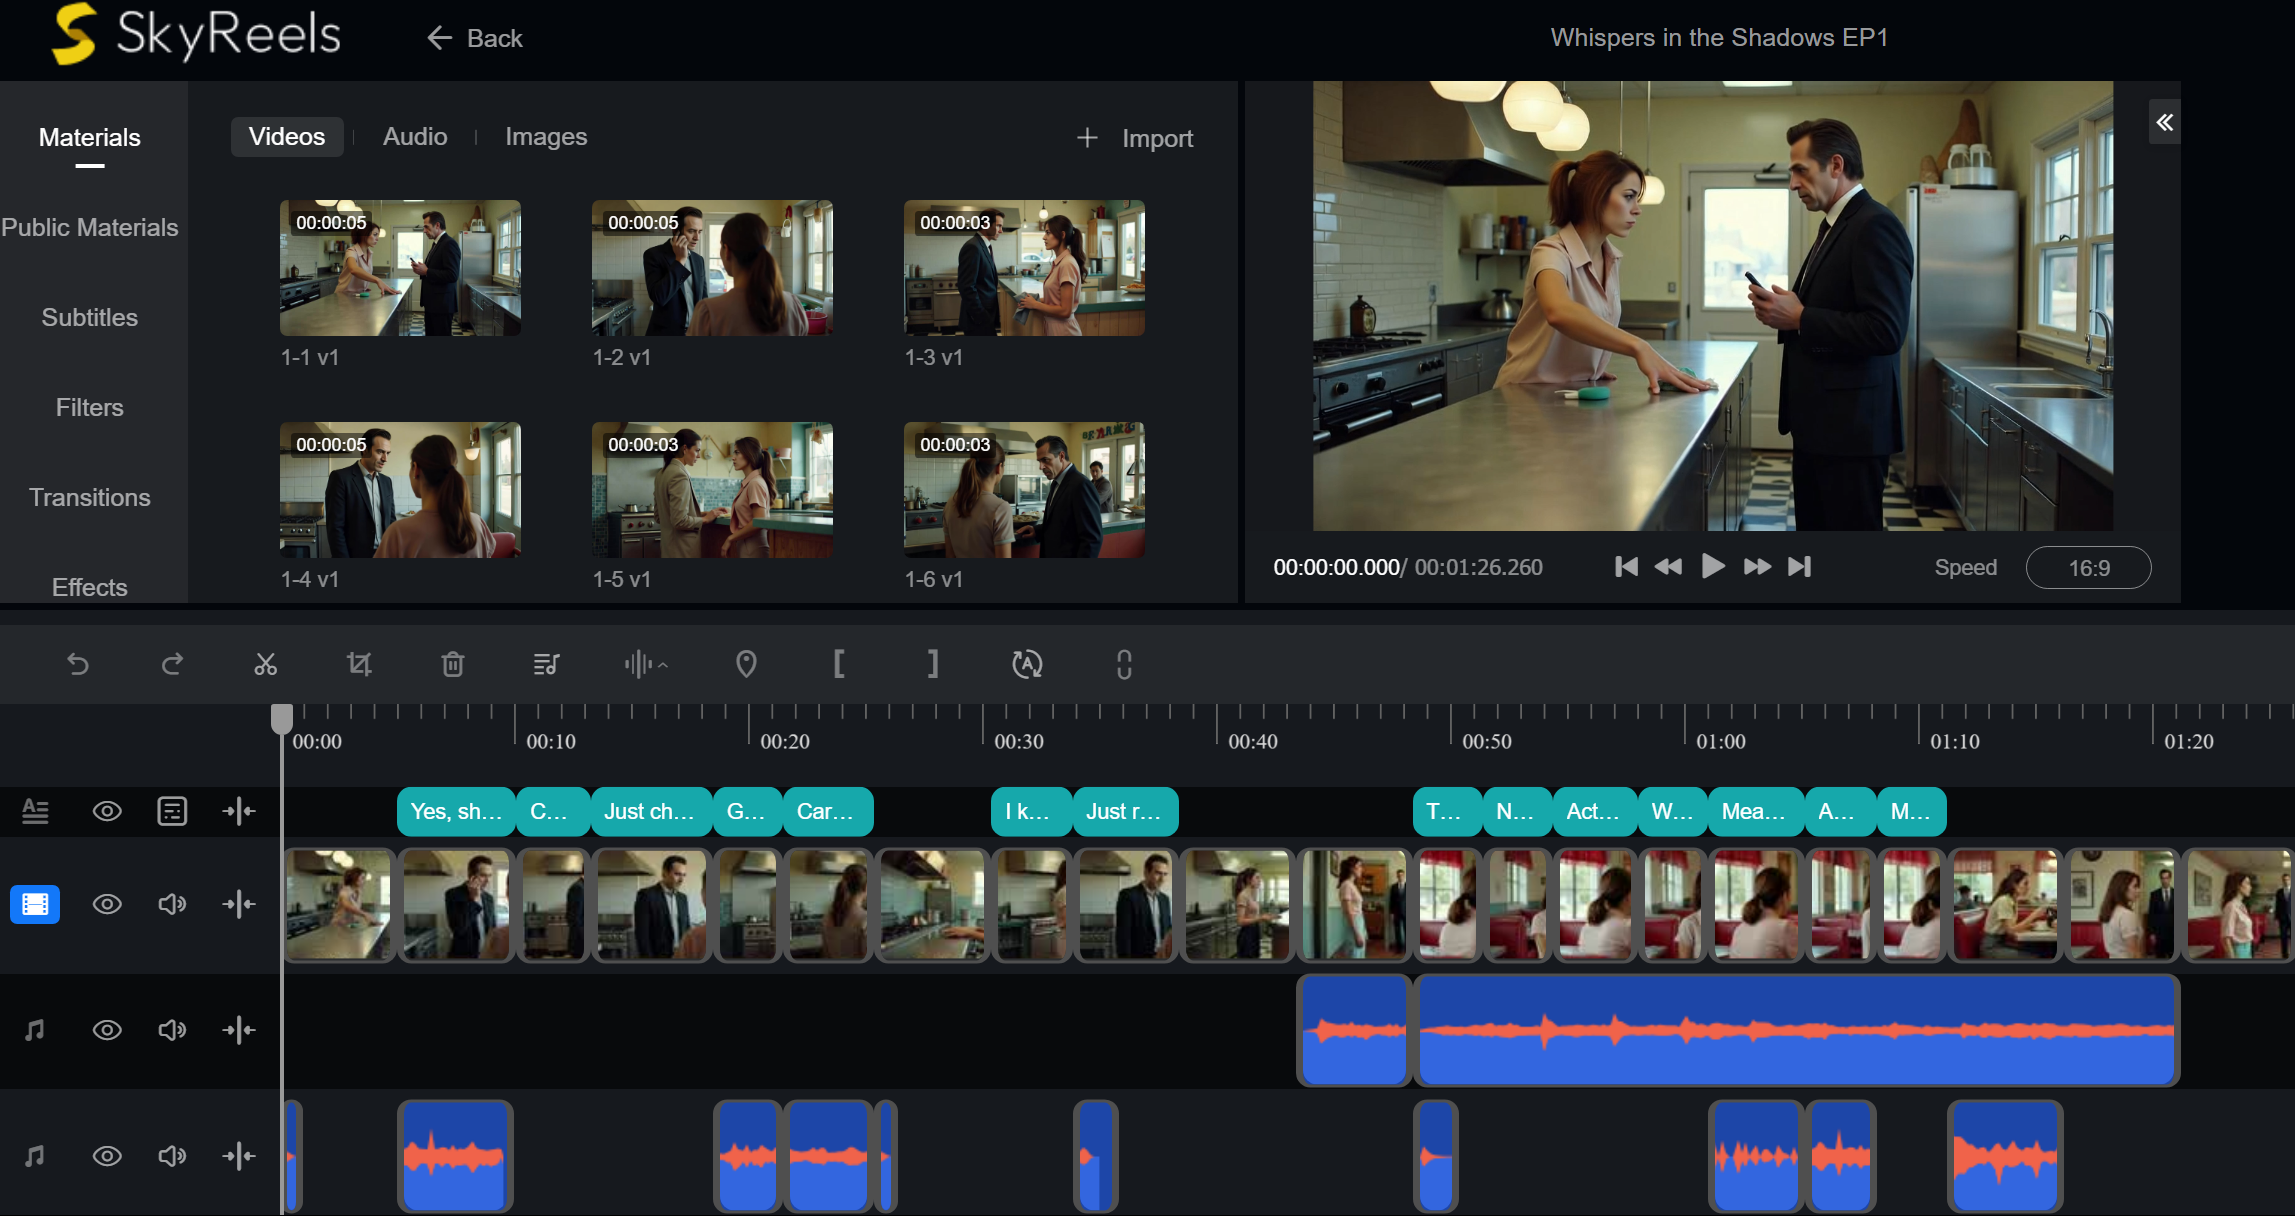This screenshot has height=1216, width=2295.
Task: Click the trash Delete icon
Action: coord(453,664)
